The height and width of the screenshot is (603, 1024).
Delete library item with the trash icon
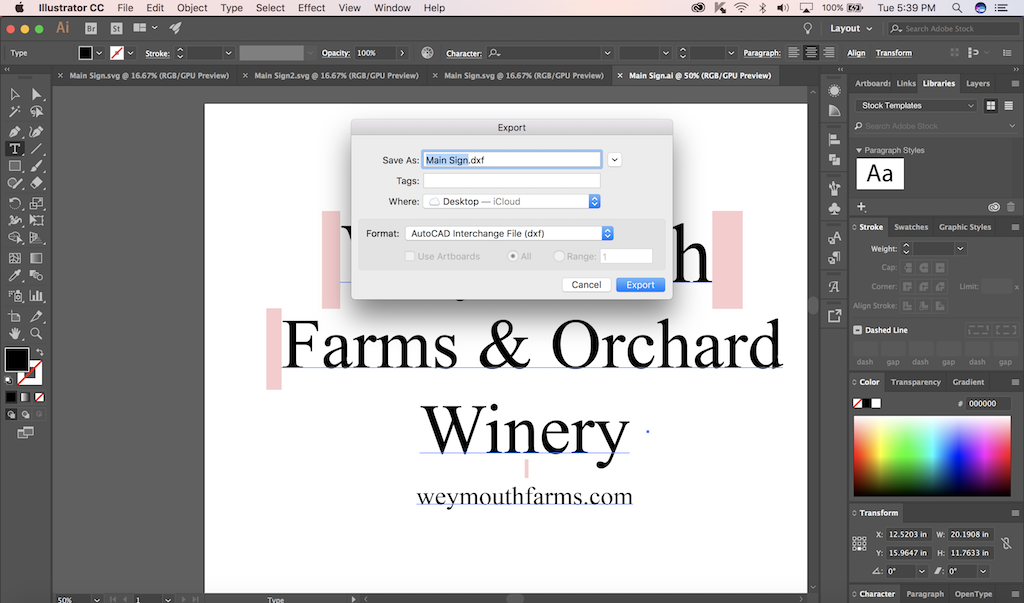pyautogui.click(x=1011, y=207)
